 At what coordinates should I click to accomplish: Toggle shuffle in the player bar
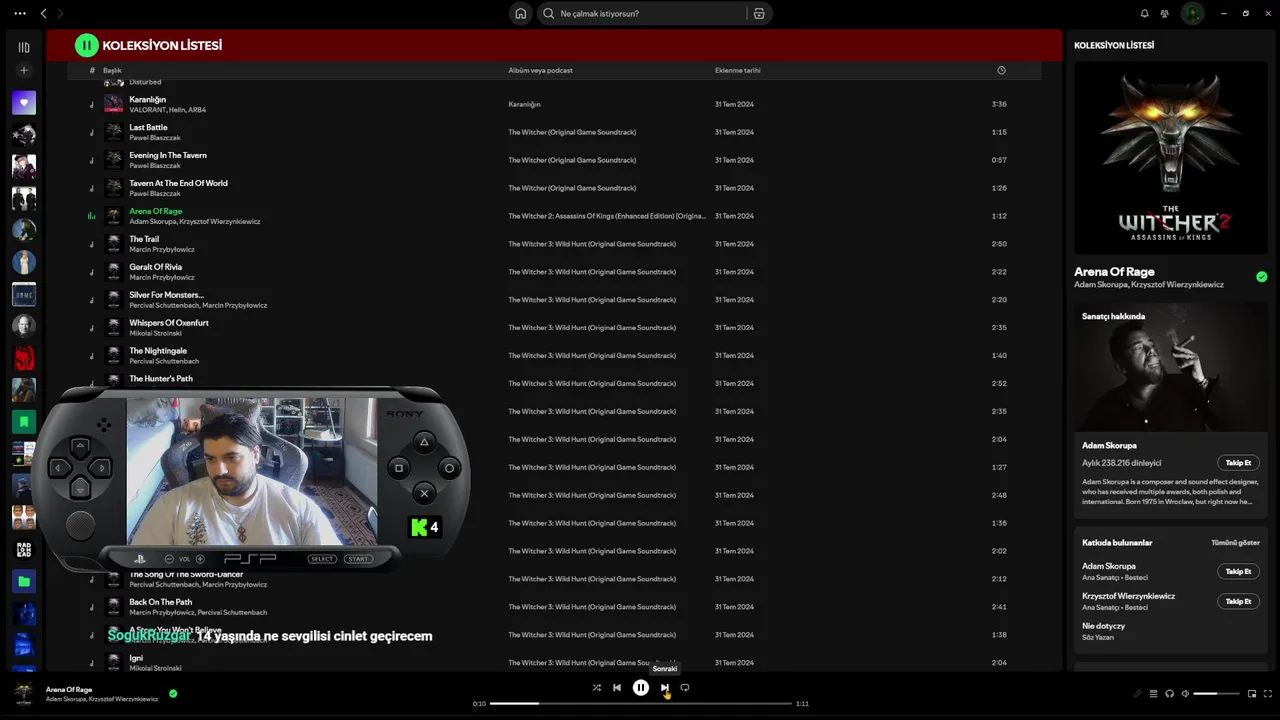[596, 688]
